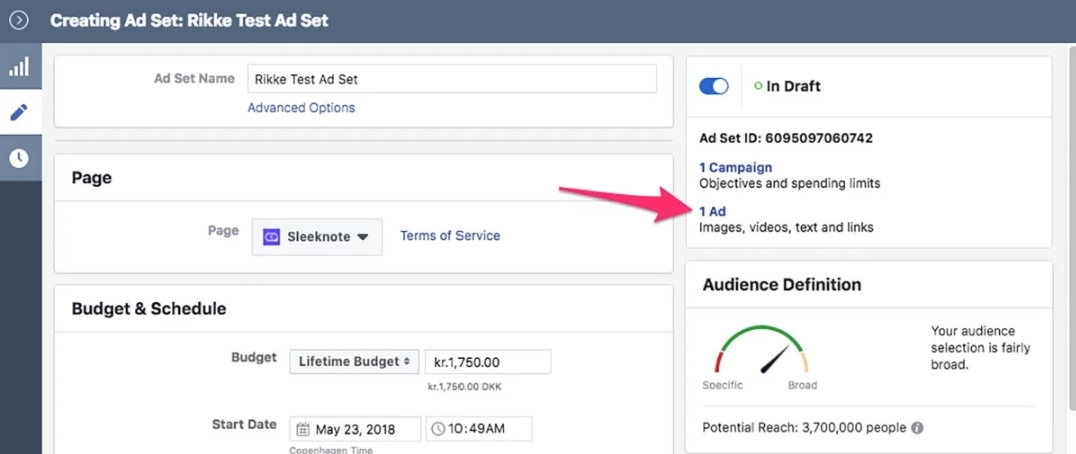Click the Sleeknote page logo icon
The height and width of the screenshot is (454, 1076).
pos(272,237)
